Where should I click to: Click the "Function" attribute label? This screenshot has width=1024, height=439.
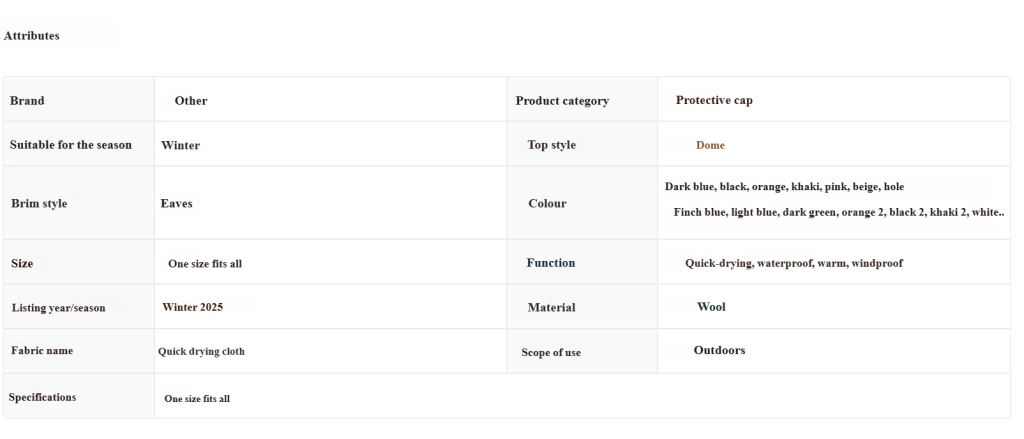pyautogui.click(x=551, y=263)
